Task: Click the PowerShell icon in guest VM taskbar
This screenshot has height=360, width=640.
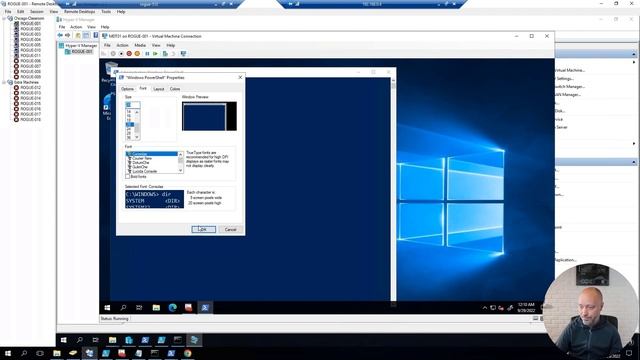Action: tap(205, 308)
